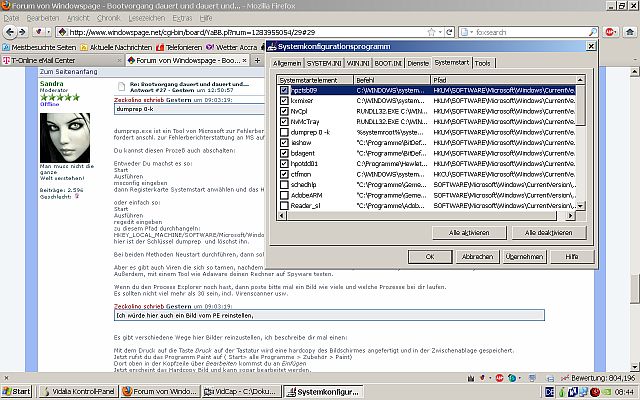Uncheck the hpztsb09 startup entry
The width and height of the screenshot is (640, 400).
[284, 90]
